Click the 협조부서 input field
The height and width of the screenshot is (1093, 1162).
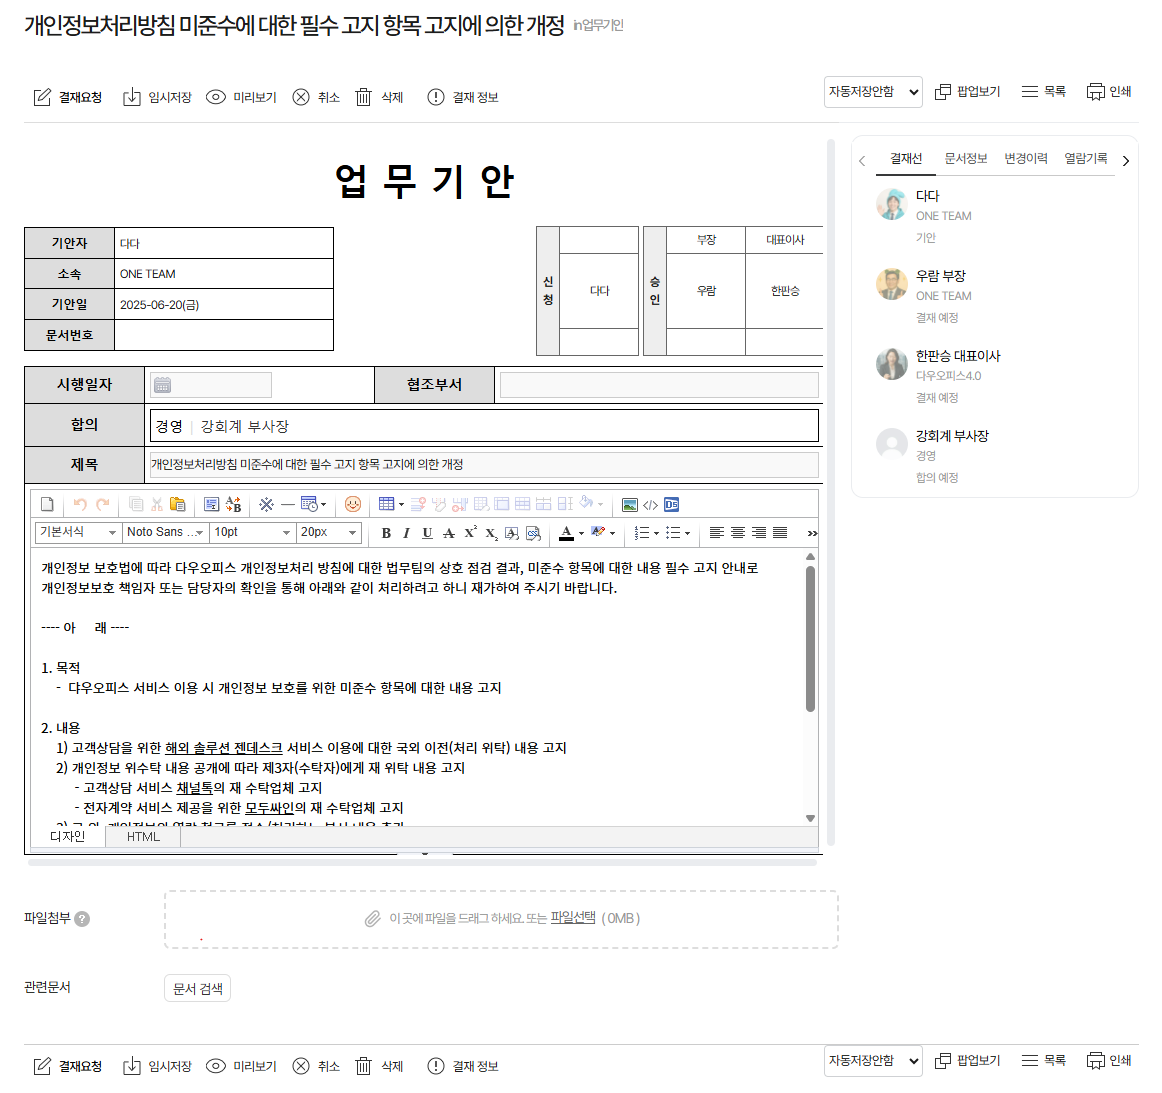(x=658, y=385)
